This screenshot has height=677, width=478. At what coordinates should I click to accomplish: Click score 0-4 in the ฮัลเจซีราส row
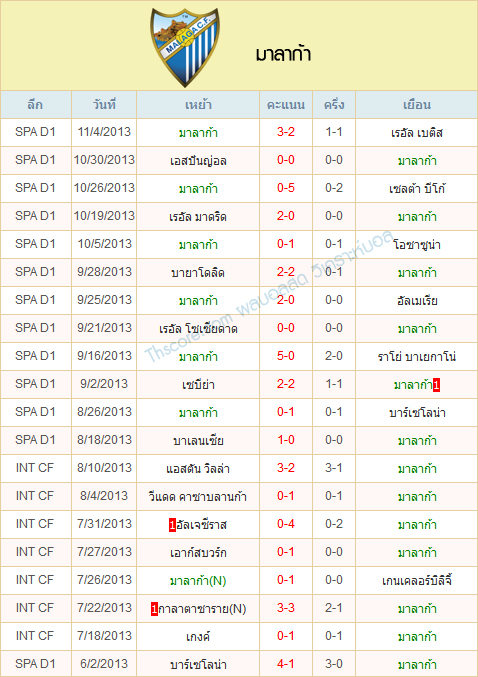tap(286, 524)
